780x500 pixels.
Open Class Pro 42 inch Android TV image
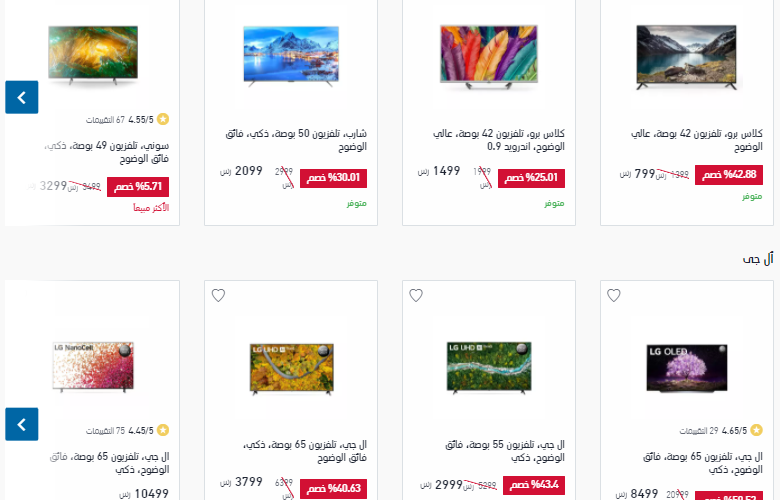(489, 57)
